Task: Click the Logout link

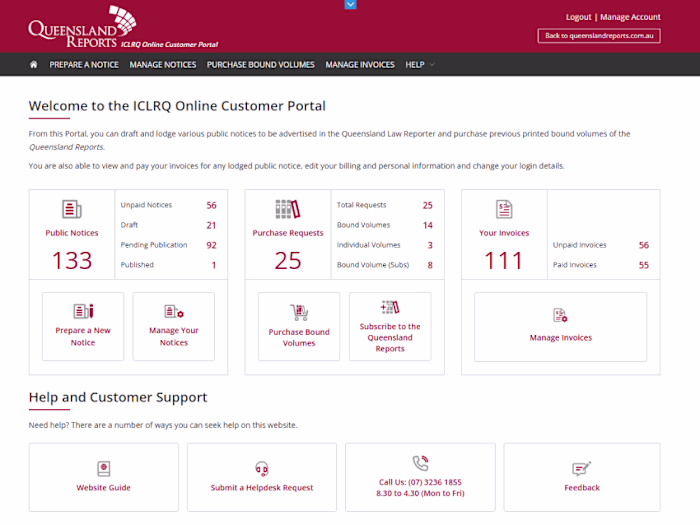Action: click(578, 17)
